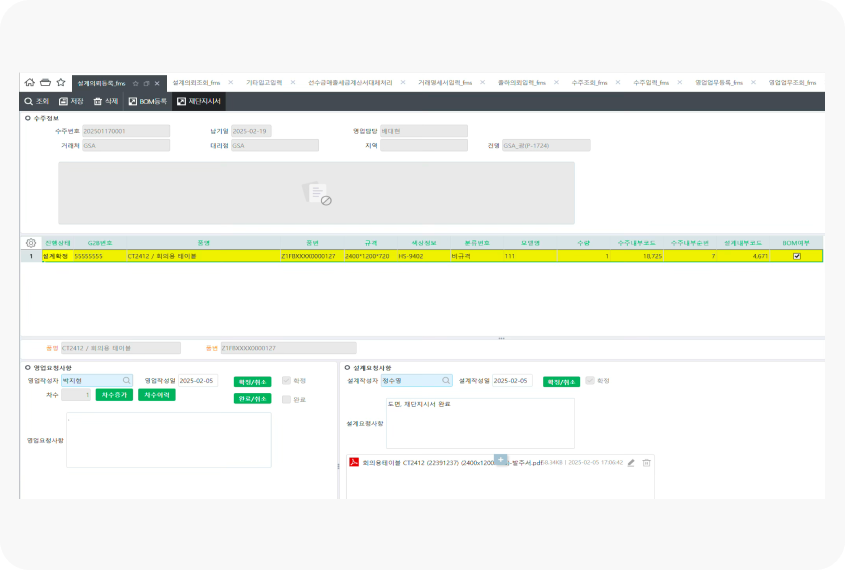
Task: Collapse the 수주정보 section header
Action: click(28, 117)
